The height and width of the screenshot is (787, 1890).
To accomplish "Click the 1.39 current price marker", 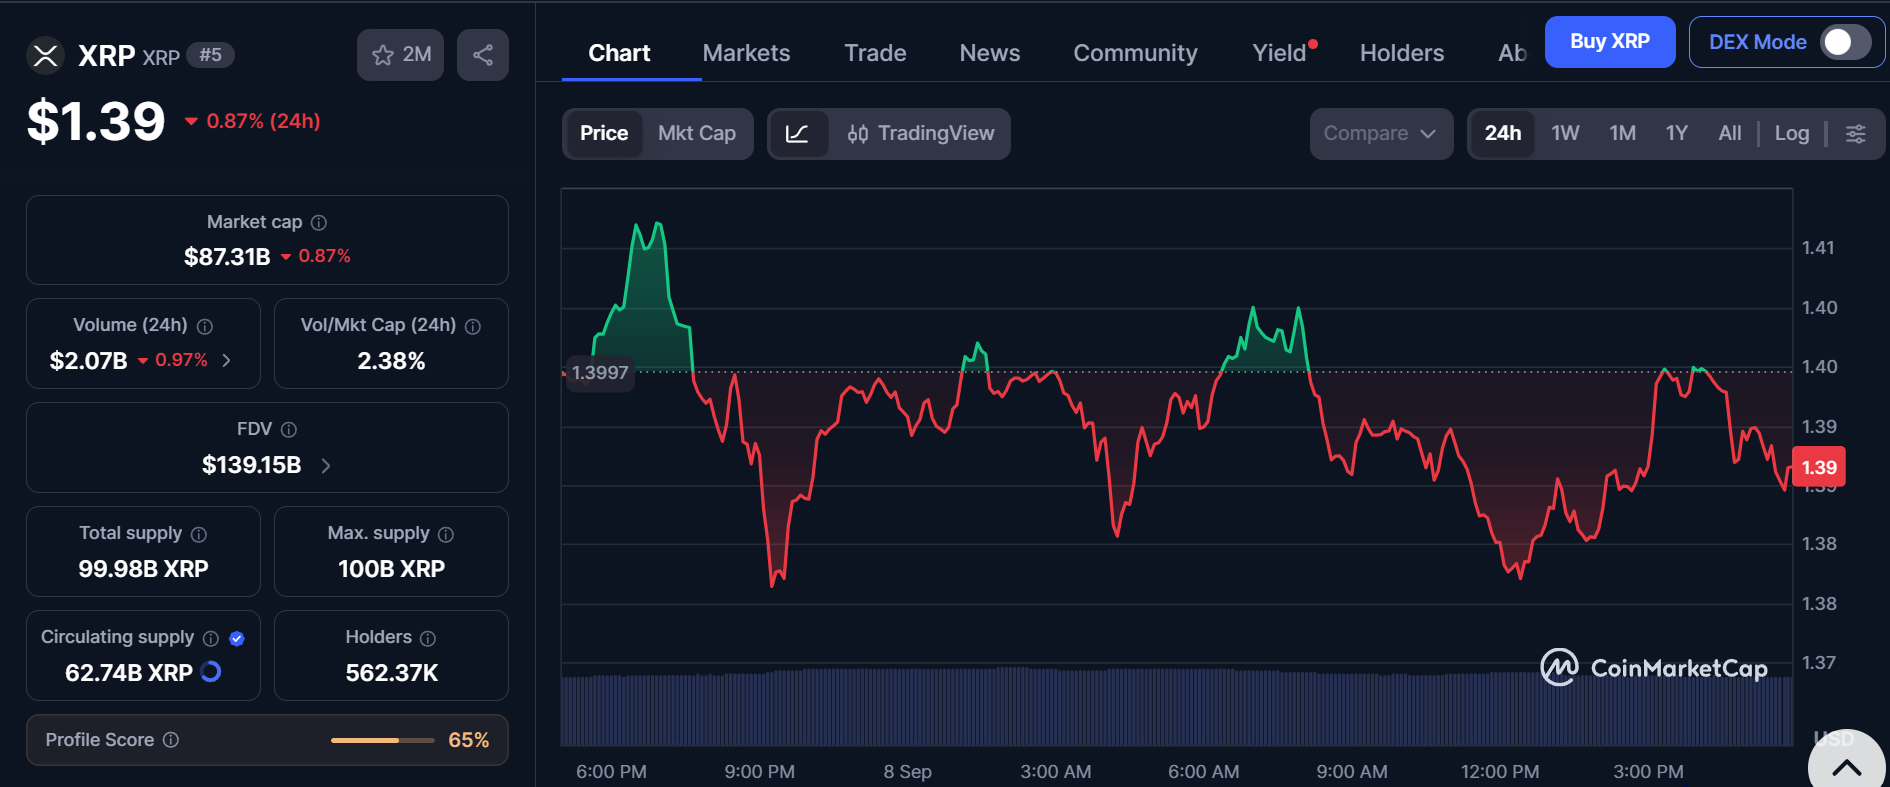I will (1819, 467).
